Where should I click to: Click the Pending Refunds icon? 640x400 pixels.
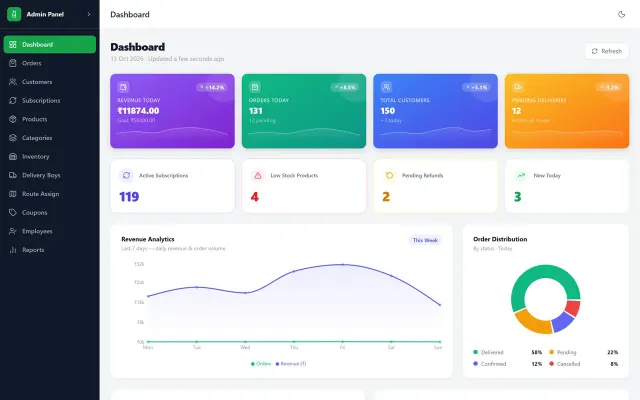click(389, 176)
